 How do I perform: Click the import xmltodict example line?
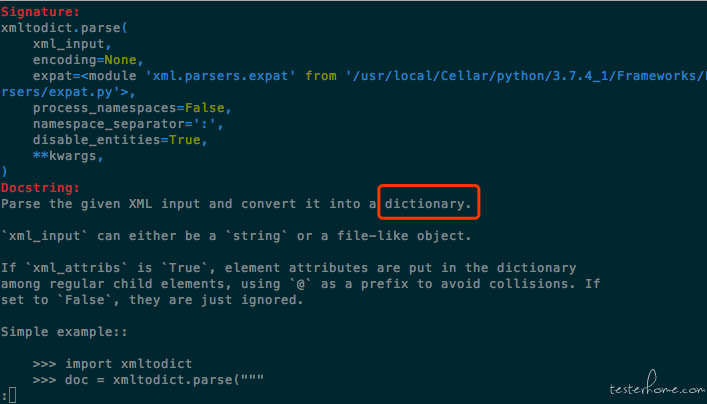coord(112,364)
